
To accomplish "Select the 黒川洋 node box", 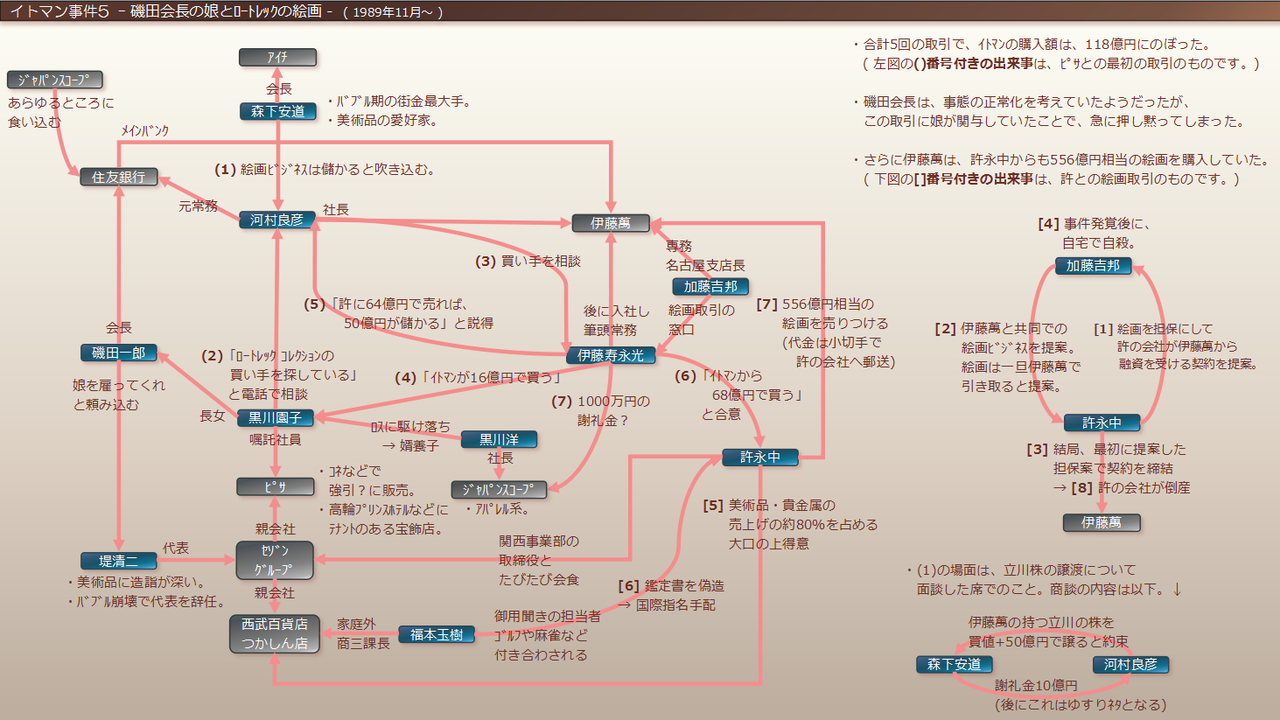I will pos(499,439).
